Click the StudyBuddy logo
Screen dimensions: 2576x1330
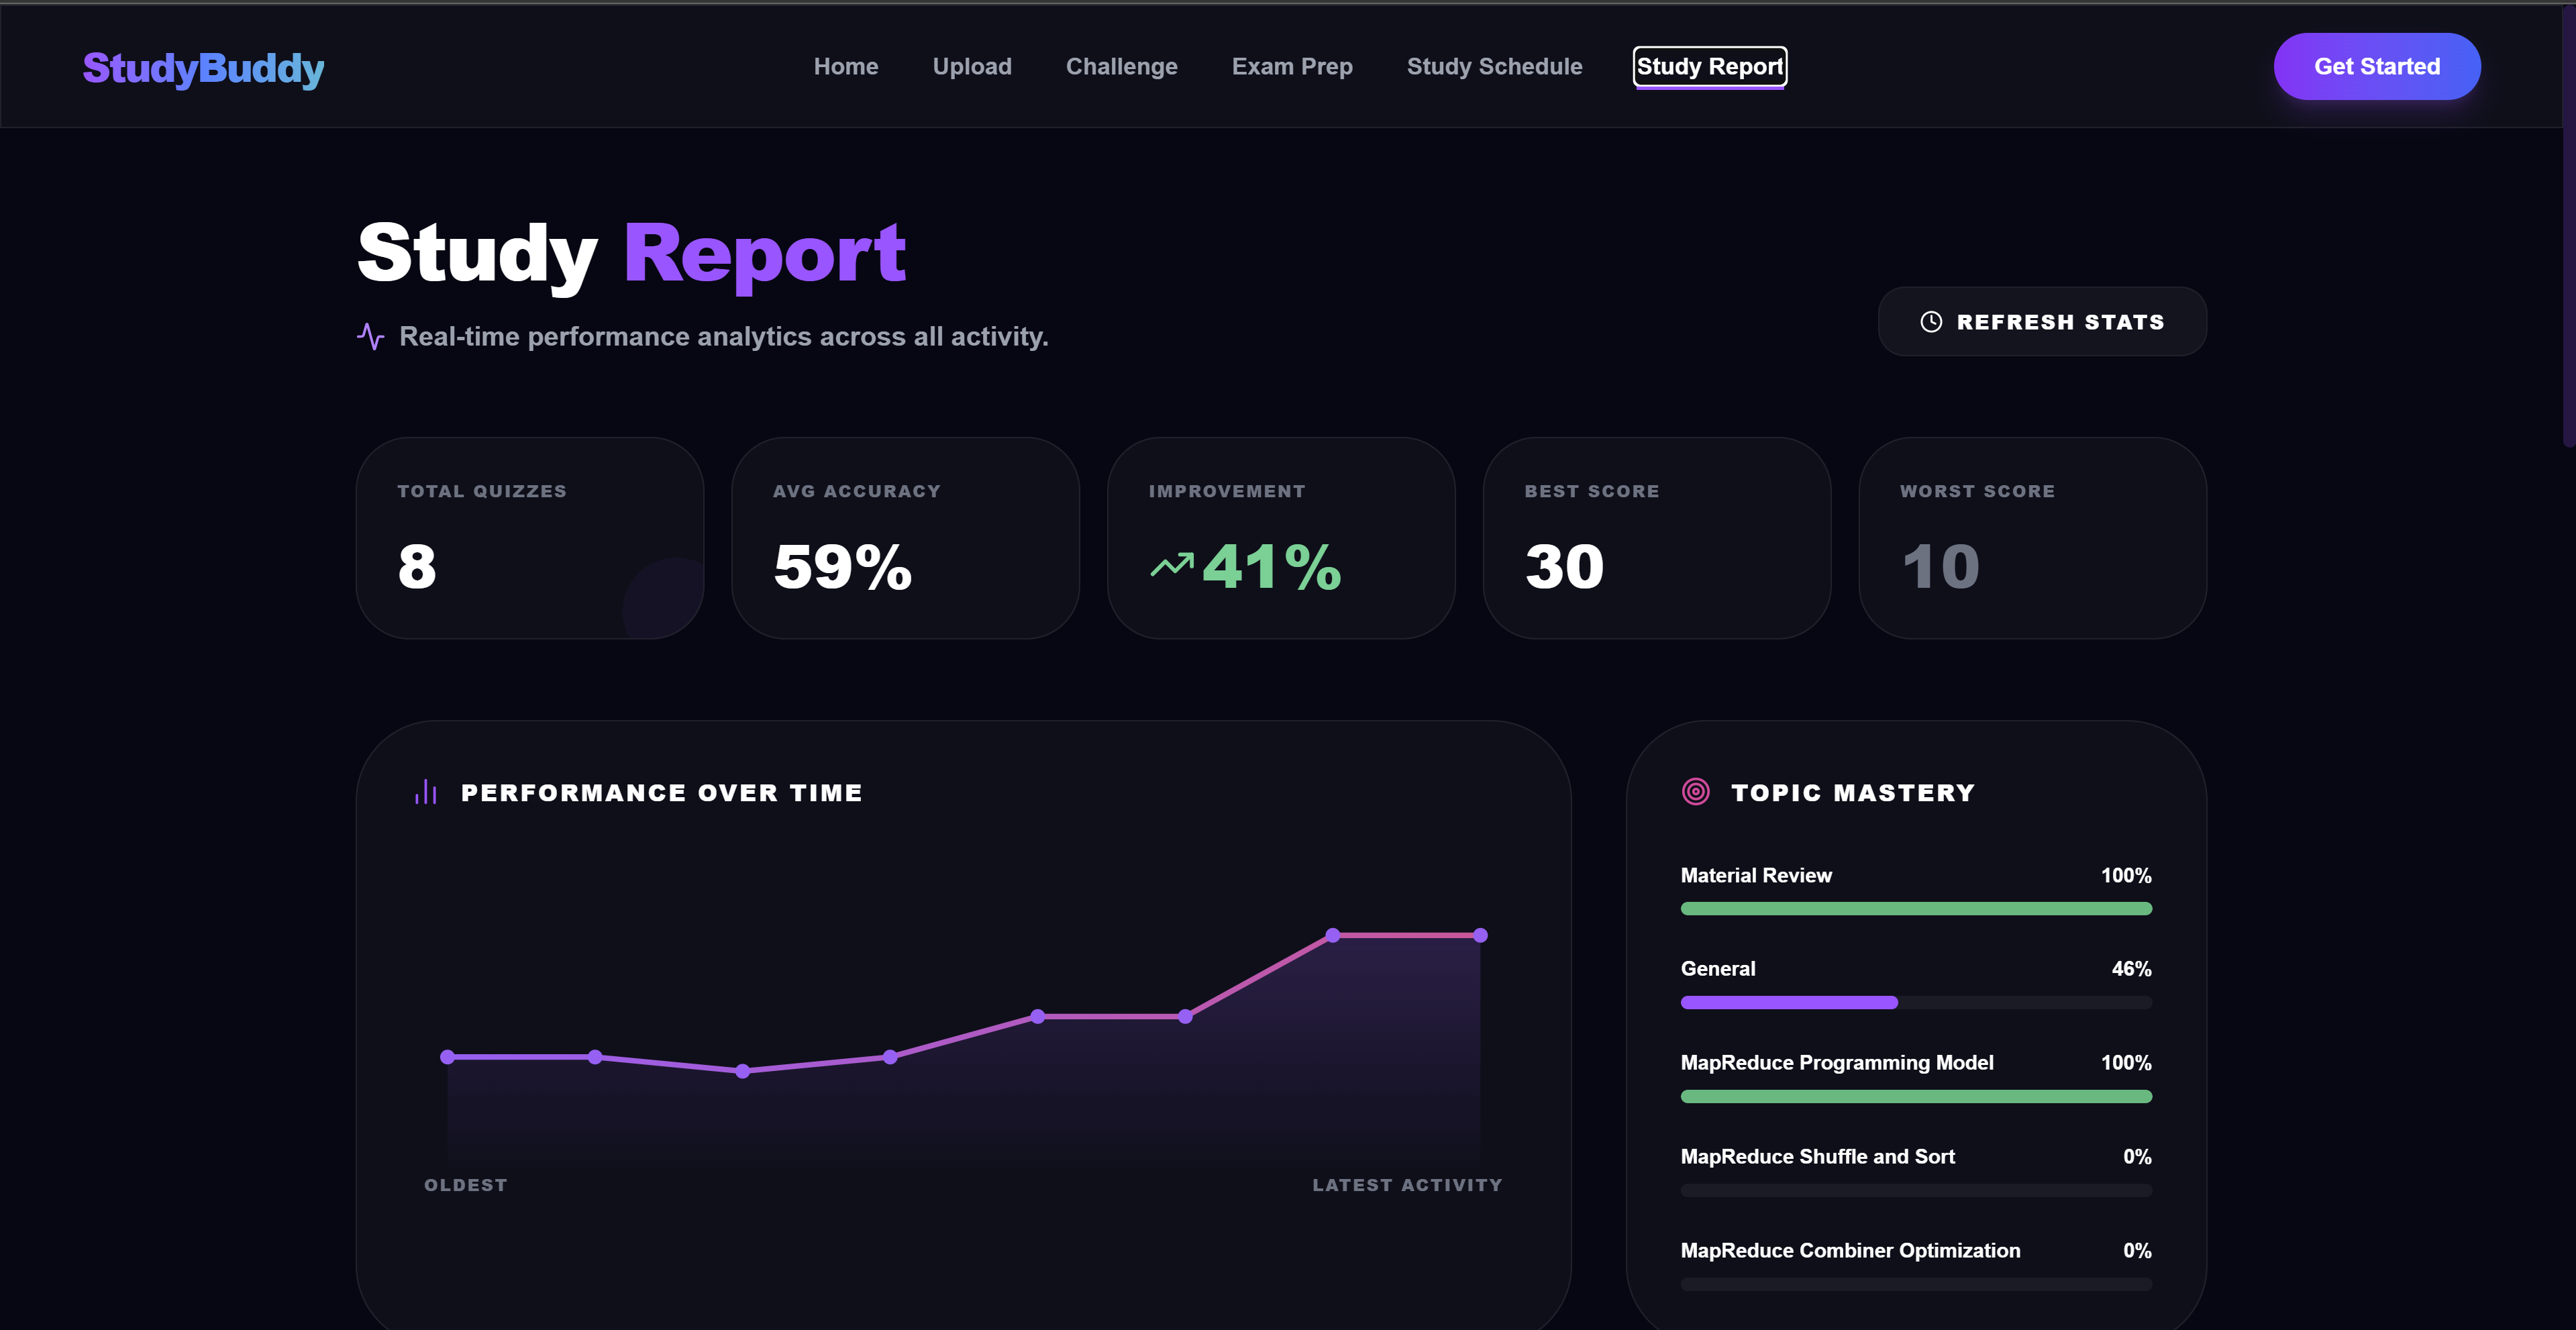coord(203,68)
